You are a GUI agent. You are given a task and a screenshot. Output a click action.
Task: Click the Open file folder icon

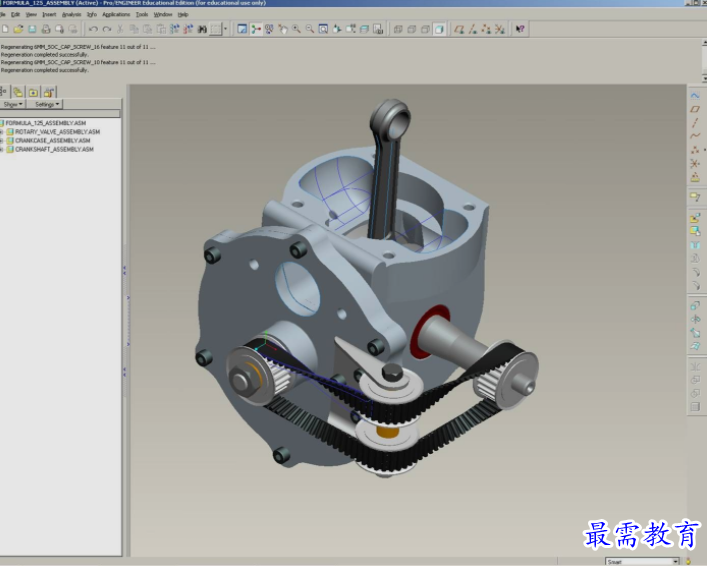coord(18,29)
